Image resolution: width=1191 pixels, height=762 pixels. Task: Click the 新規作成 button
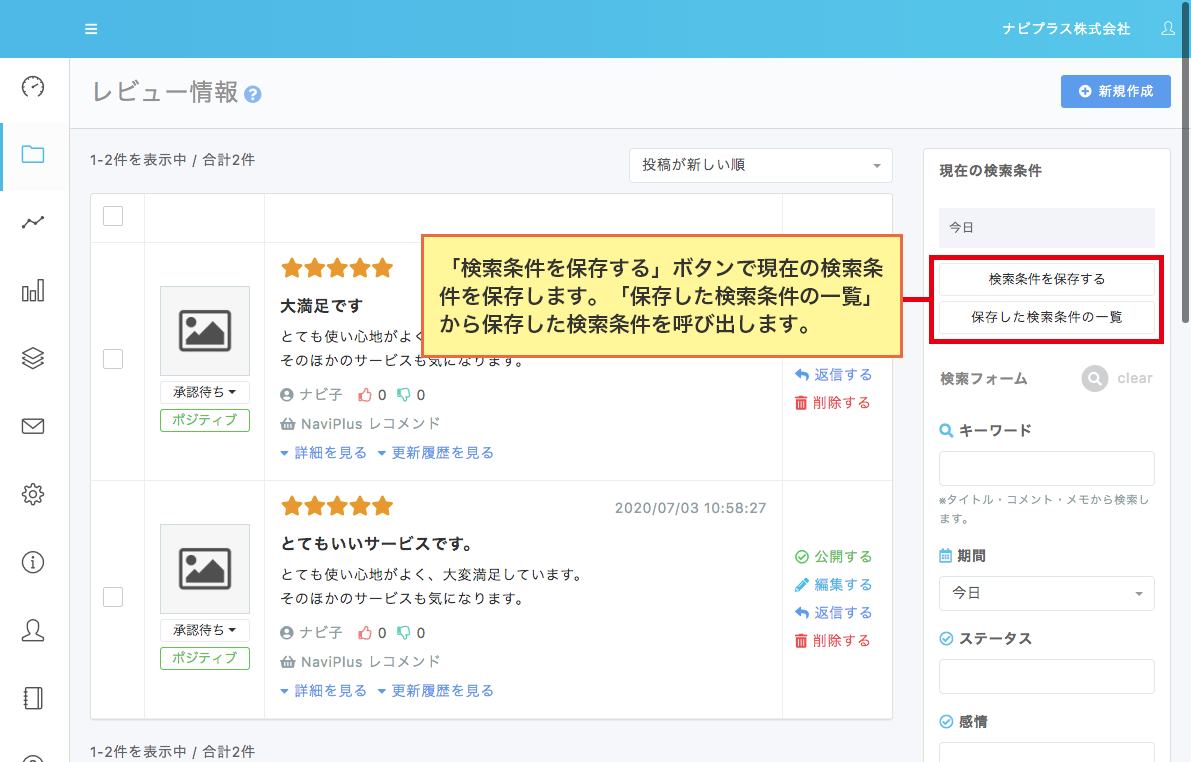tap(1115, 91)
